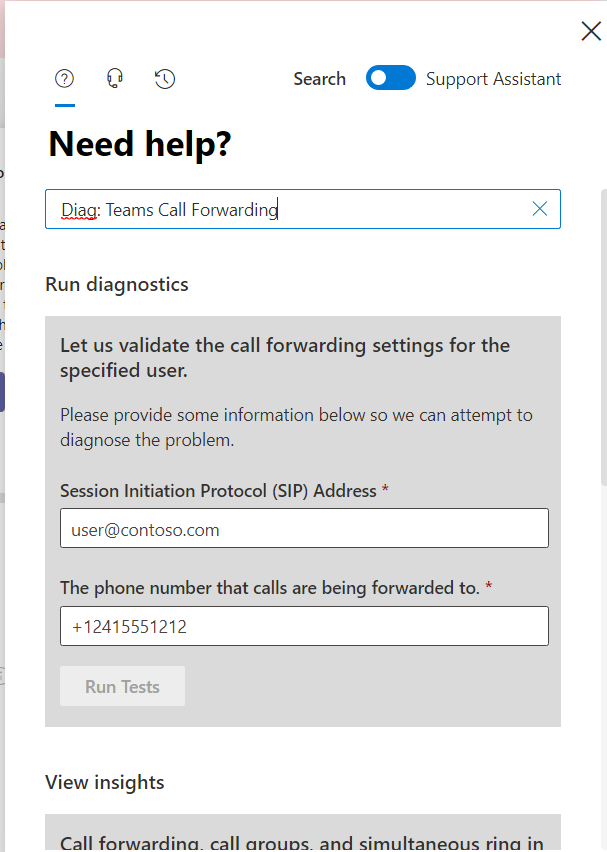Click the Search mode label
The width and height of the screenshot is (607, 852).
coord(319,79)
